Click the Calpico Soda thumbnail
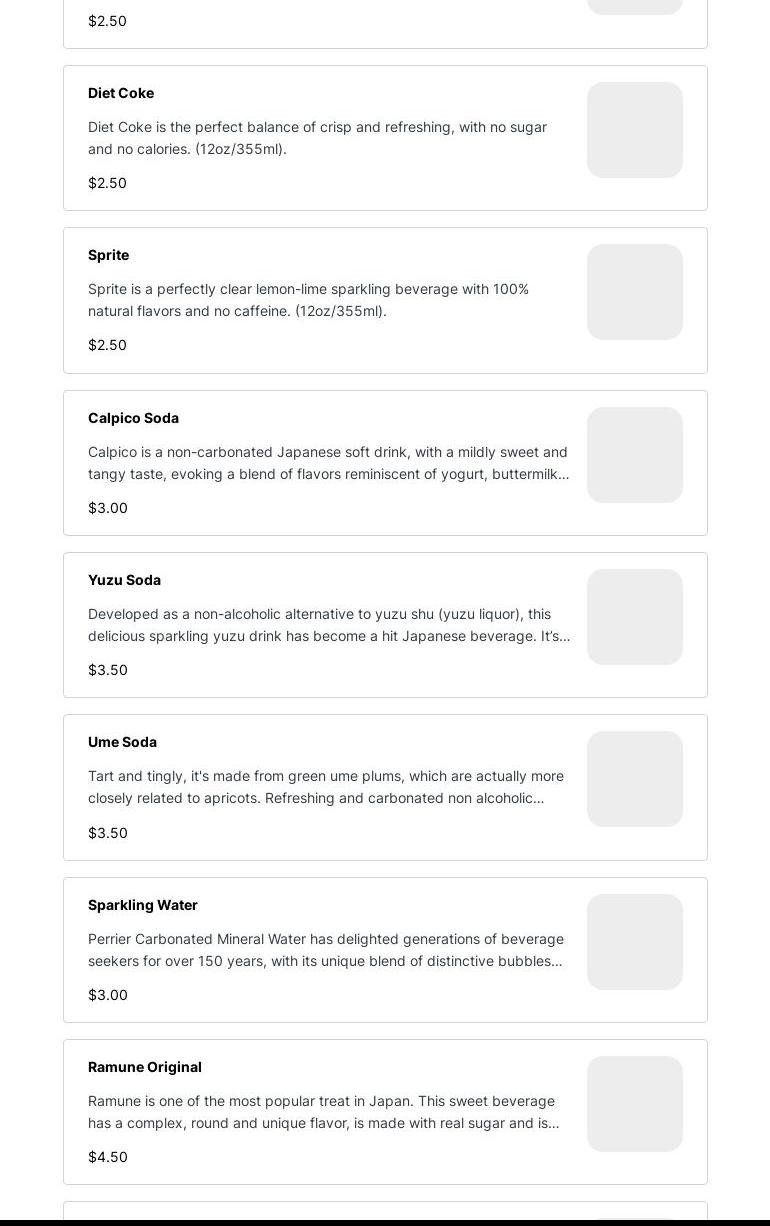The height and width of the screenshot is (1226, 770). [x=635, y=455]
